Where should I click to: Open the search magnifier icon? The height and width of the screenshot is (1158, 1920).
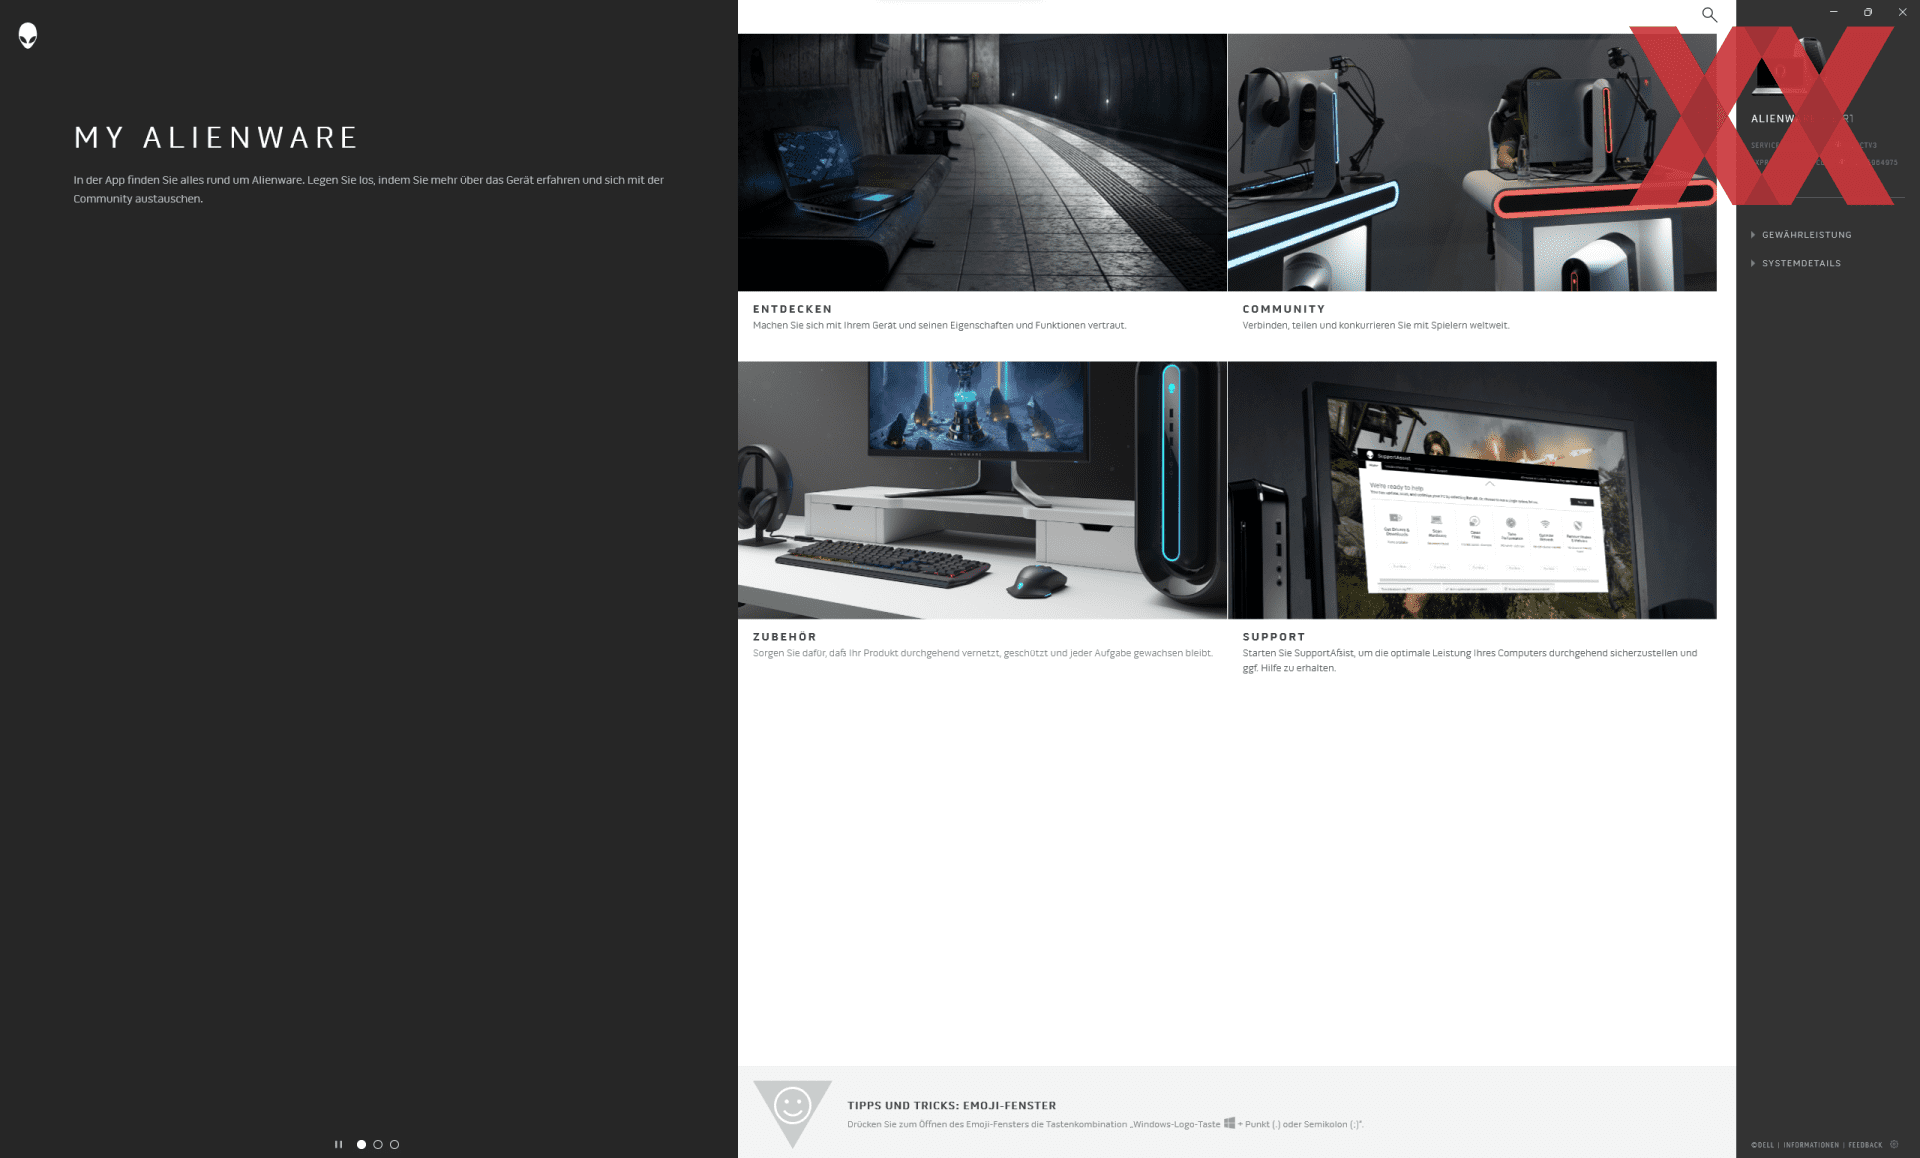pos(1709,14)
